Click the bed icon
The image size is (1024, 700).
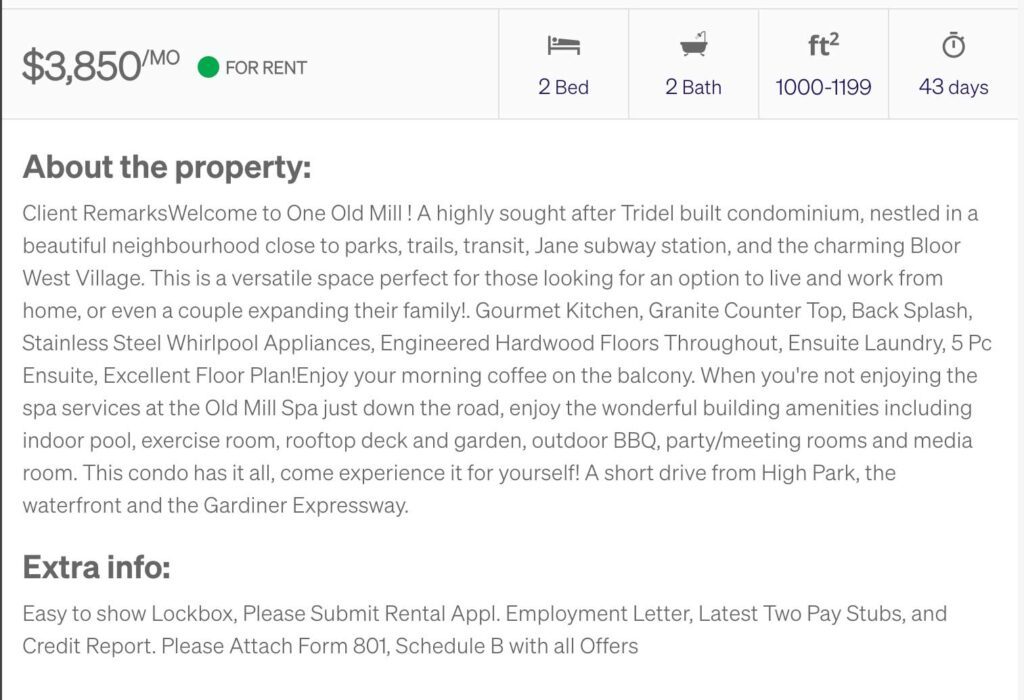coord(563,46)
